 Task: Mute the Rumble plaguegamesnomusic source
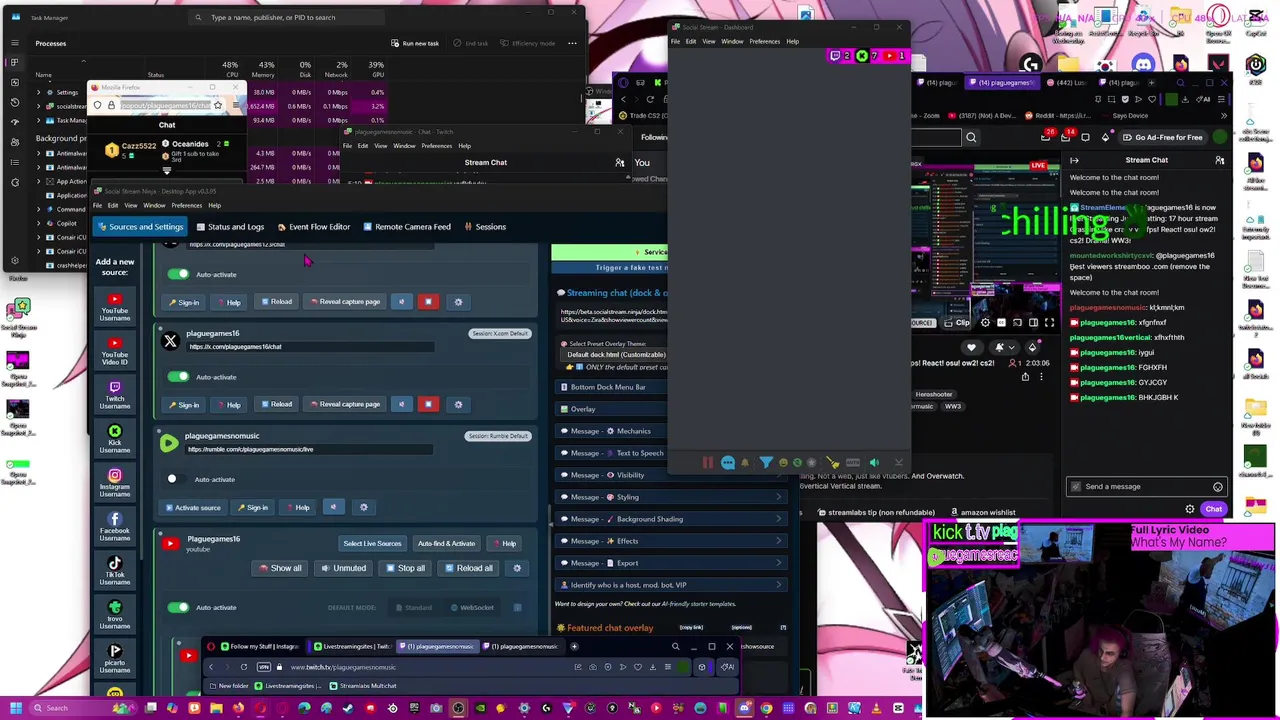pyautogui.click(x=333, y=507)
